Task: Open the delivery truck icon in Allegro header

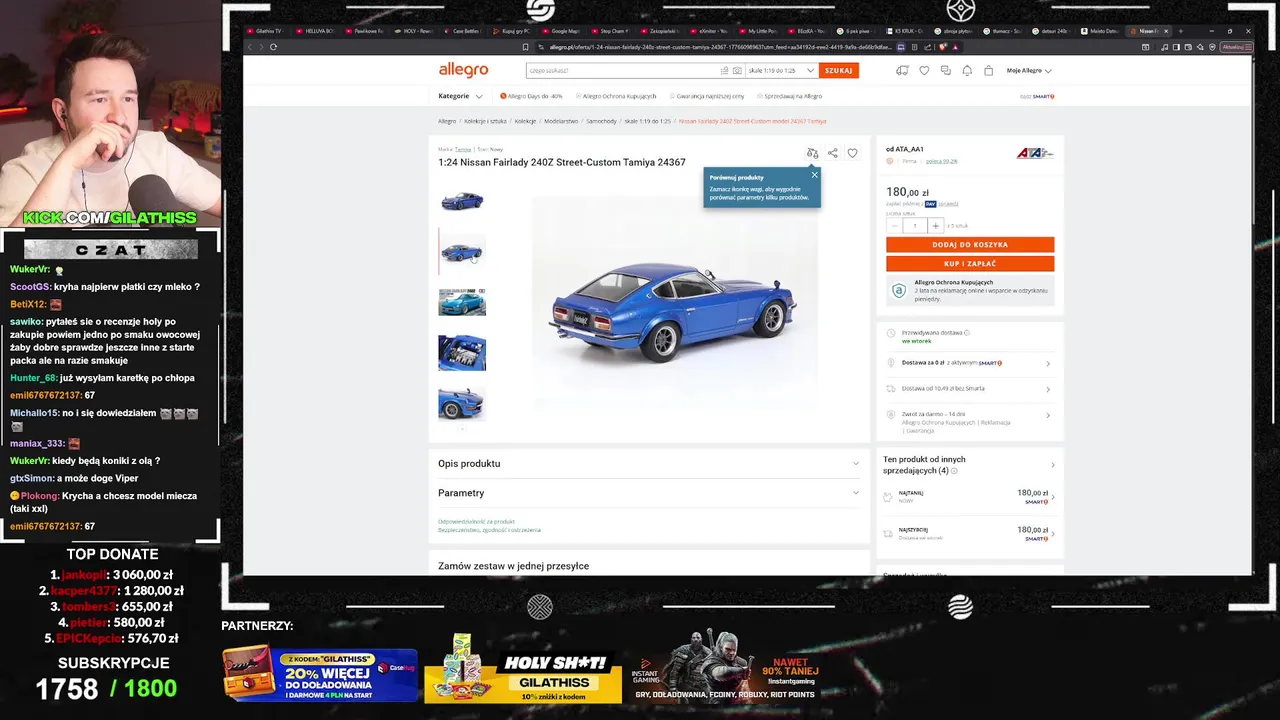Action: pyautogui.click(x=902, y=71)
